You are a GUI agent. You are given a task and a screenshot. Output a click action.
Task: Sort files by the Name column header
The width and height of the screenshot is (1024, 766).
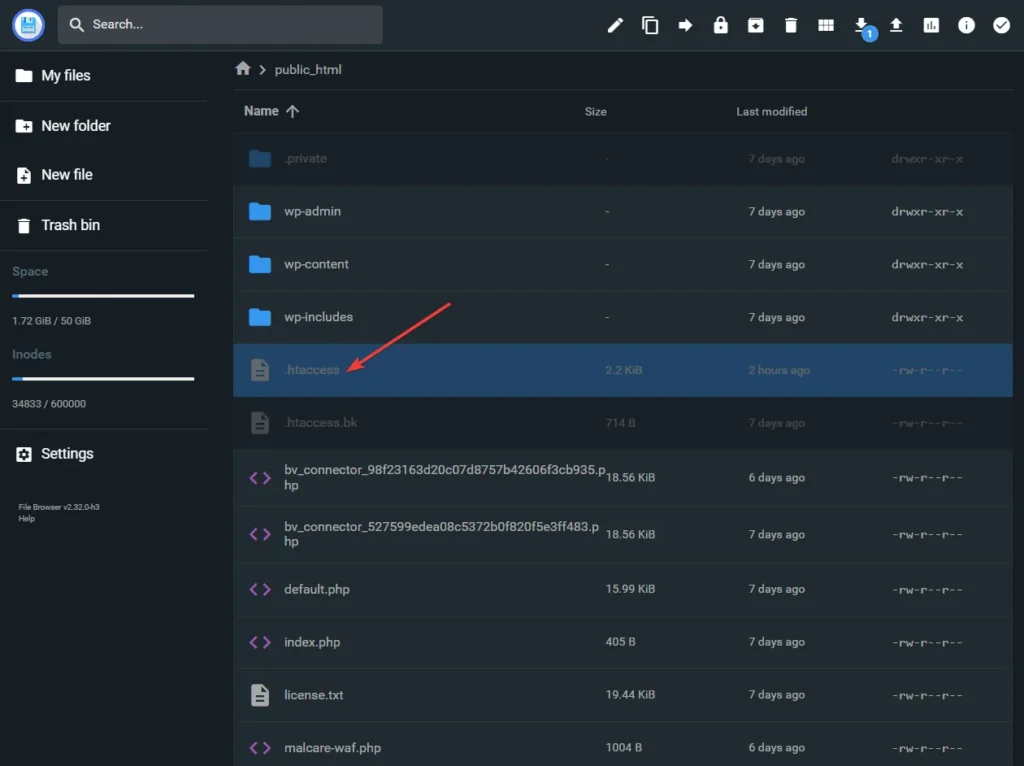pos(262,111)
